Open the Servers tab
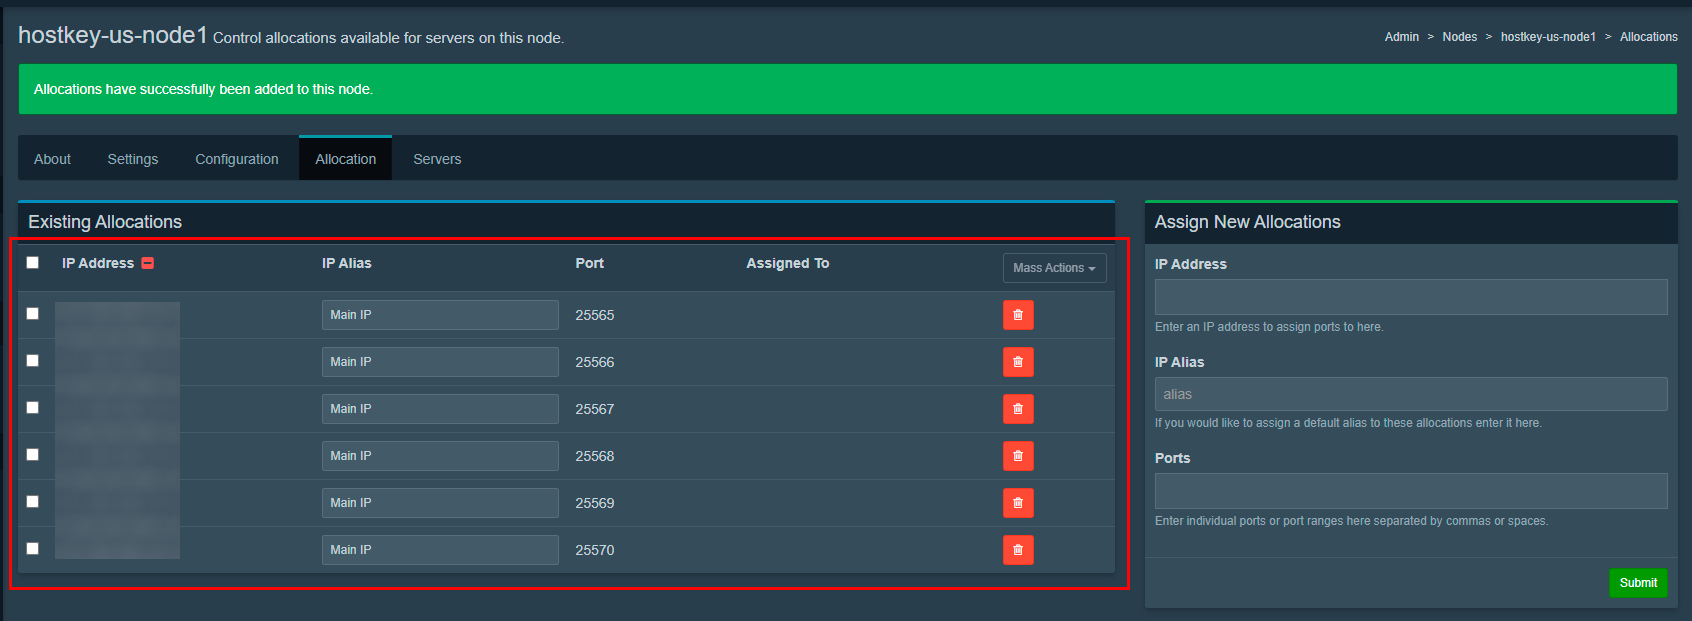Screen dimensions: 1692x621 437,159
